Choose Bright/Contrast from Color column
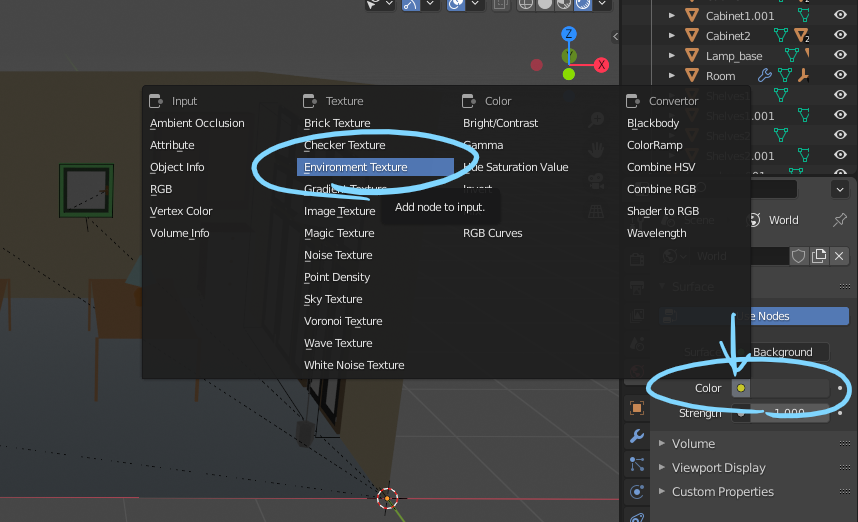 click(x=500, y=123)
